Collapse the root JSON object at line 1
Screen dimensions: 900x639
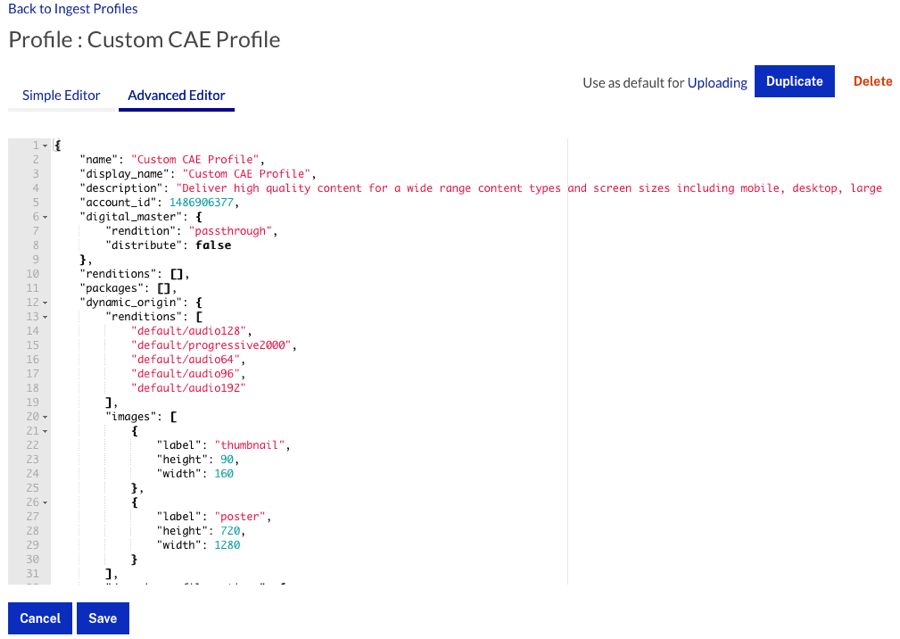click(x=45, y=146)
